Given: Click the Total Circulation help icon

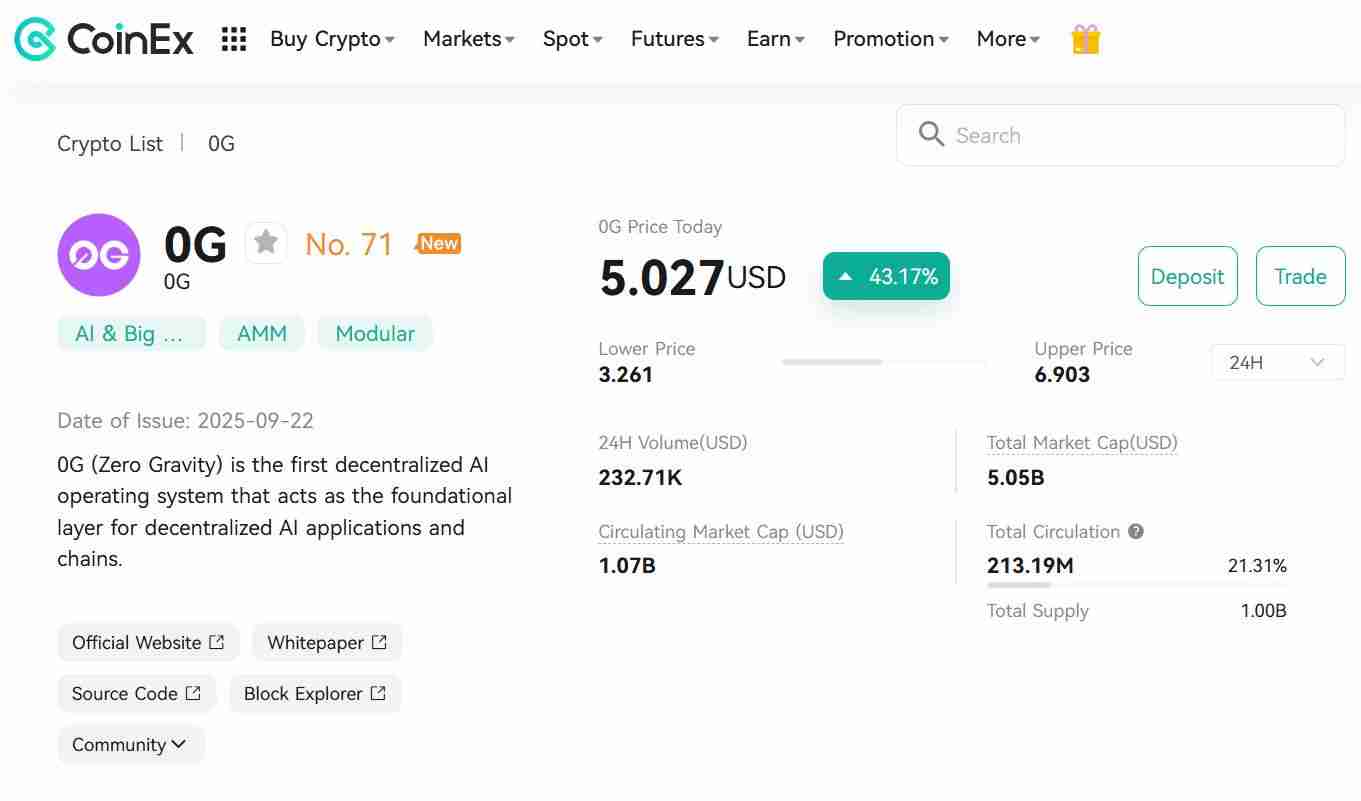Looking at the screenshot, I should 1136,532.
